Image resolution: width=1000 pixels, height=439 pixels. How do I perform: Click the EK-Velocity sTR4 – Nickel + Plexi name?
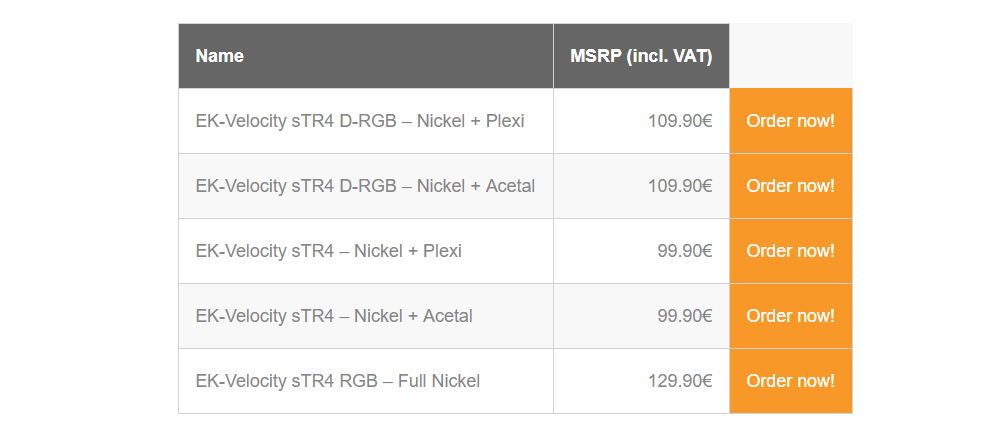click(329, 251)
